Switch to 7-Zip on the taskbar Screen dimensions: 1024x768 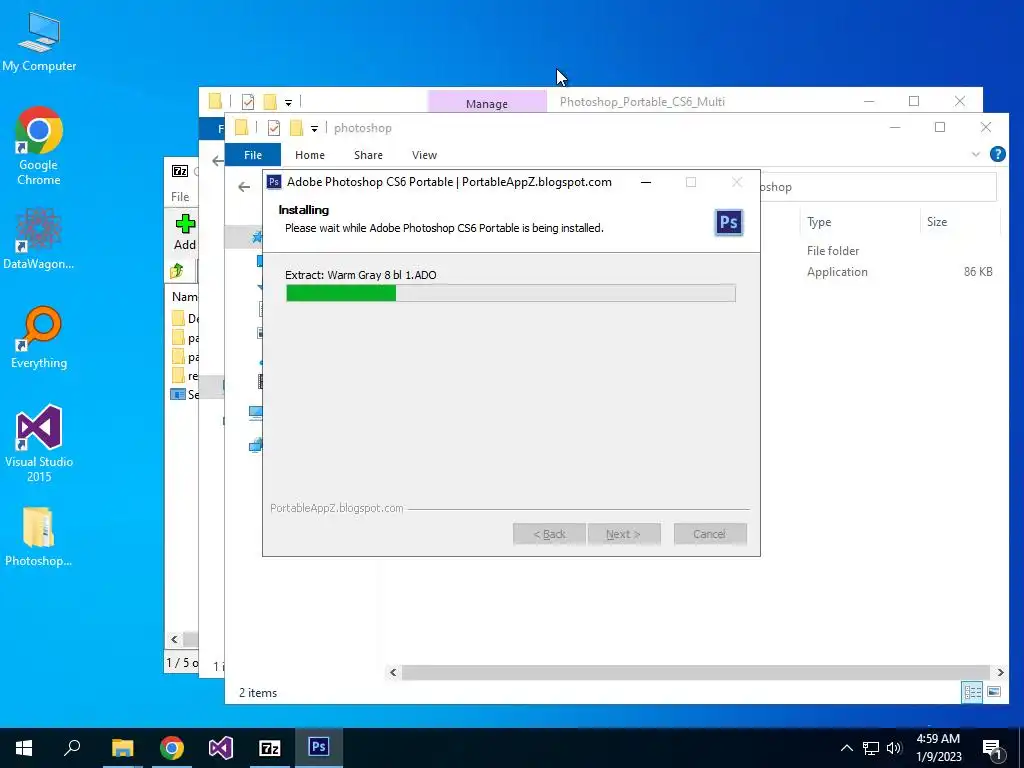[x=270, y=748]
